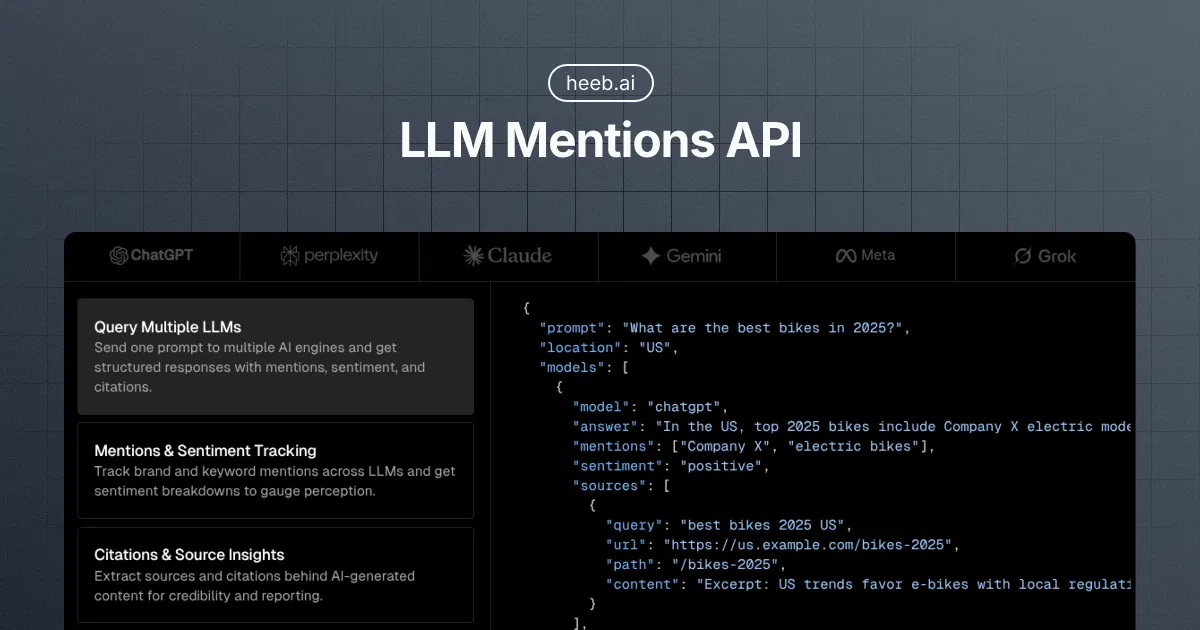Click the "prompt" line in the JSON
This screenshot has width=1200, height=630.
(x=725, y=328)
